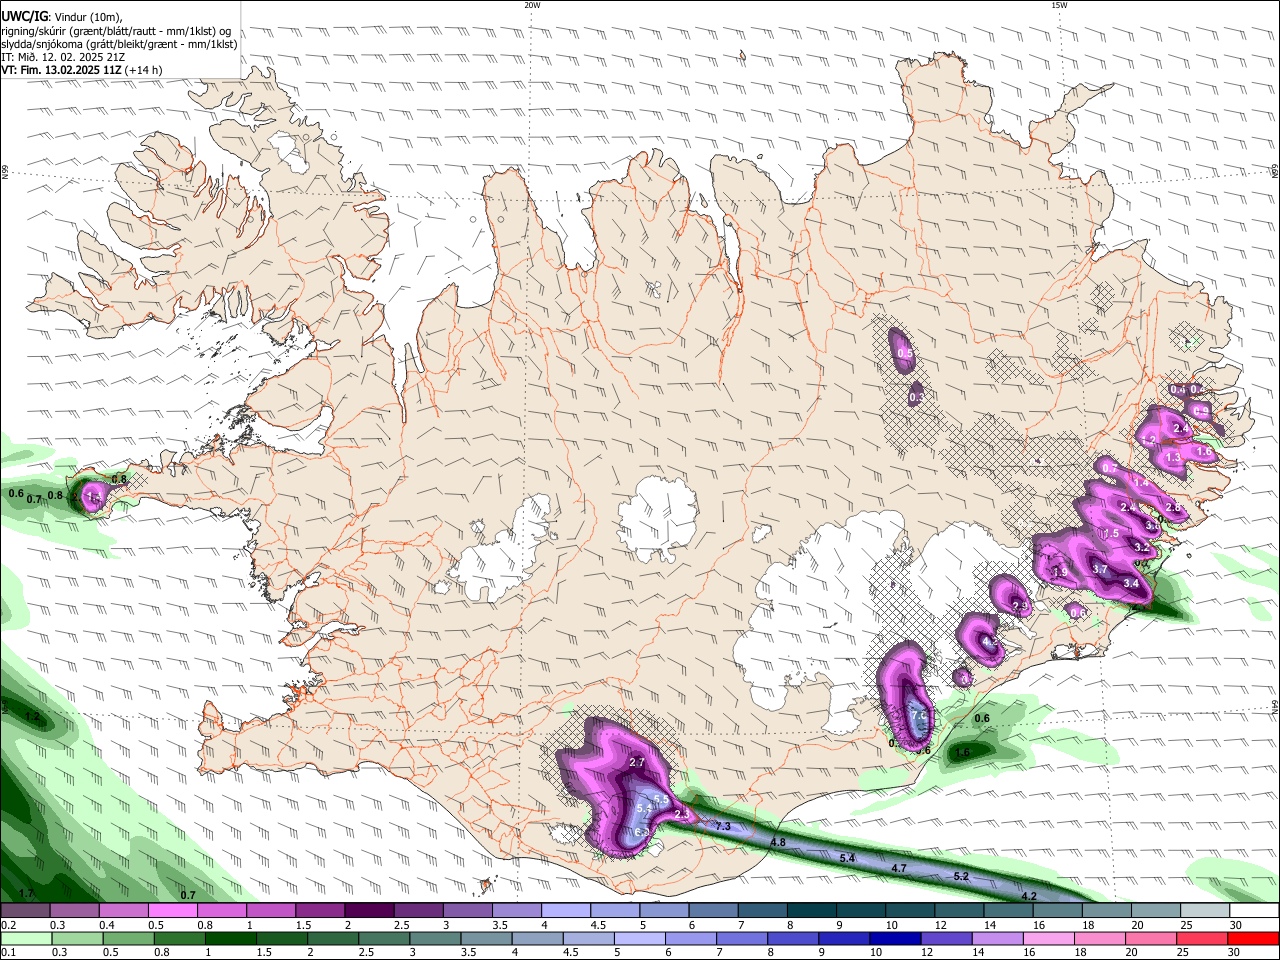1280x960 pixels.
Task: Click the "15W" longitude label at top
Action: [1059, 5]
